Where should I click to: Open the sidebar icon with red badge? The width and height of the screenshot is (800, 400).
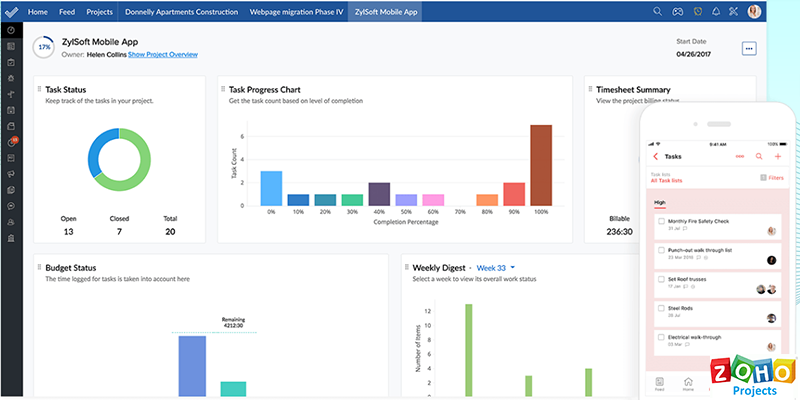pyautogui.click(x=12, y=142)
